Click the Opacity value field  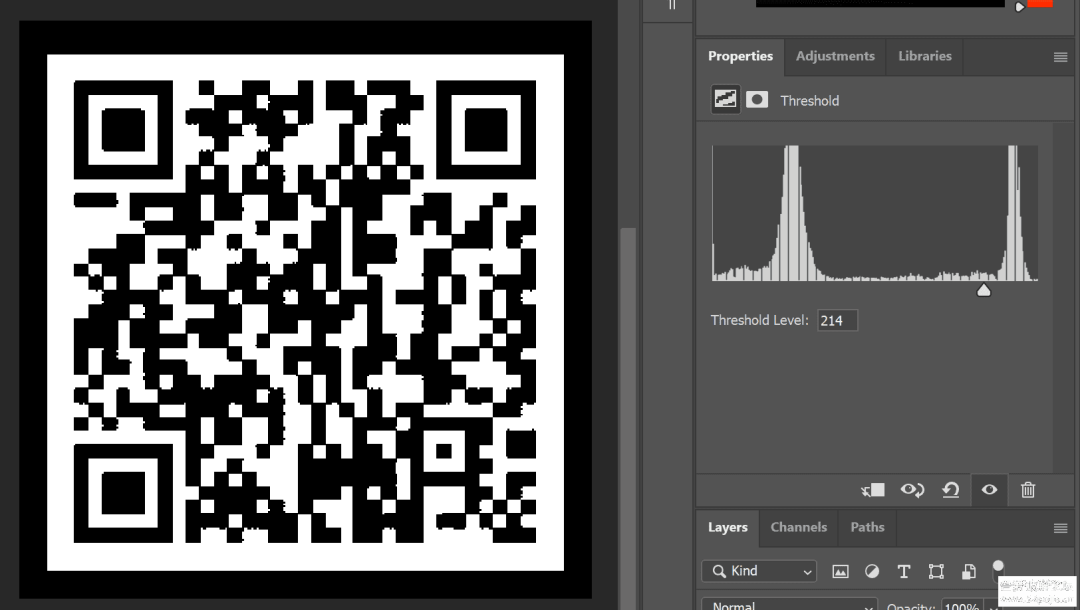click(x=962, y=605)
